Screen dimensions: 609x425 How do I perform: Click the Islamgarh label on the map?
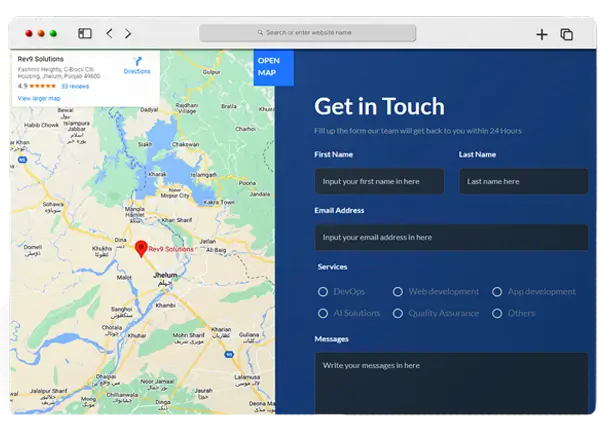204,175
